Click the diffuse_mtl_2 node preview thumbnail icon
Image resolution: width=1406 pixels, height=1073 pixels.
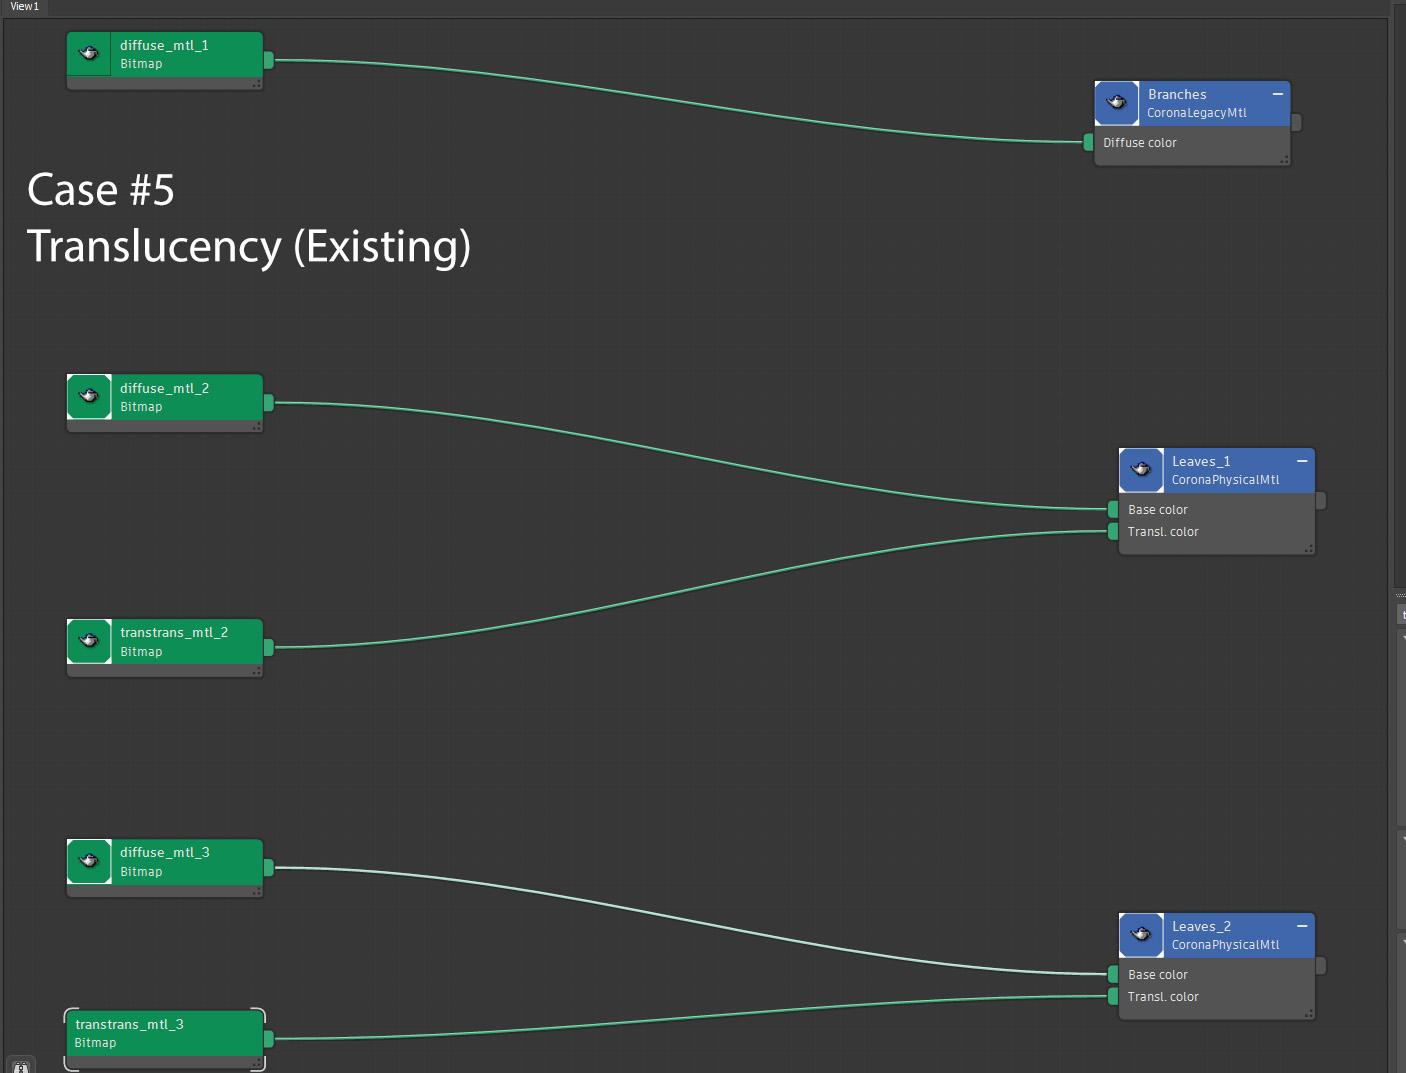coord(89,397)
